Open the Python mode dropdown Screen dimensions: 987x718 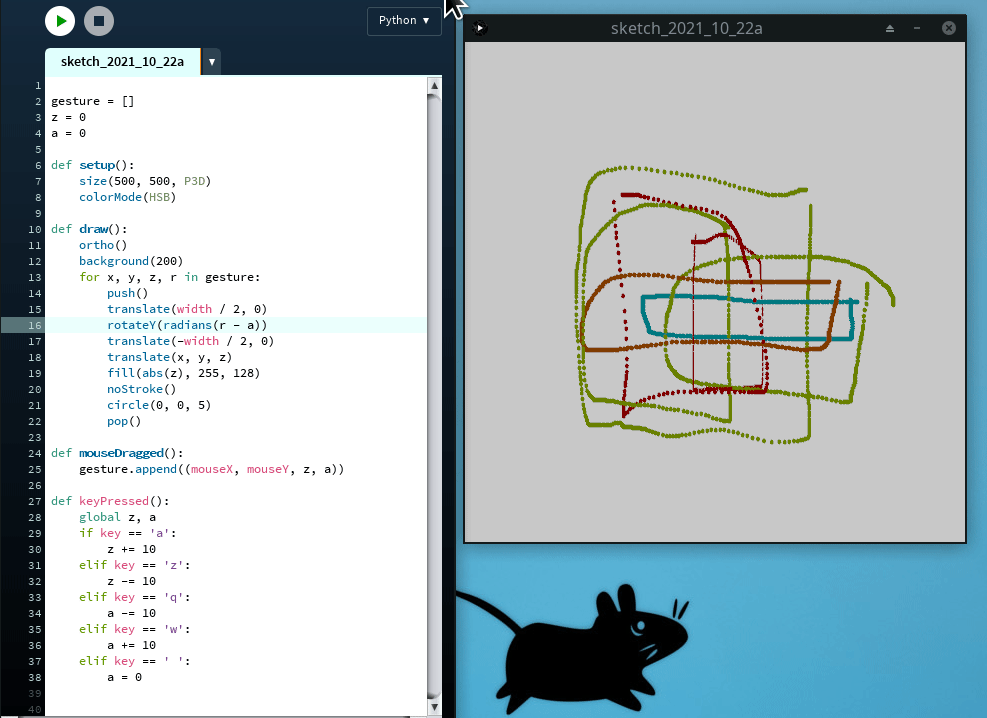coord(404,21)
